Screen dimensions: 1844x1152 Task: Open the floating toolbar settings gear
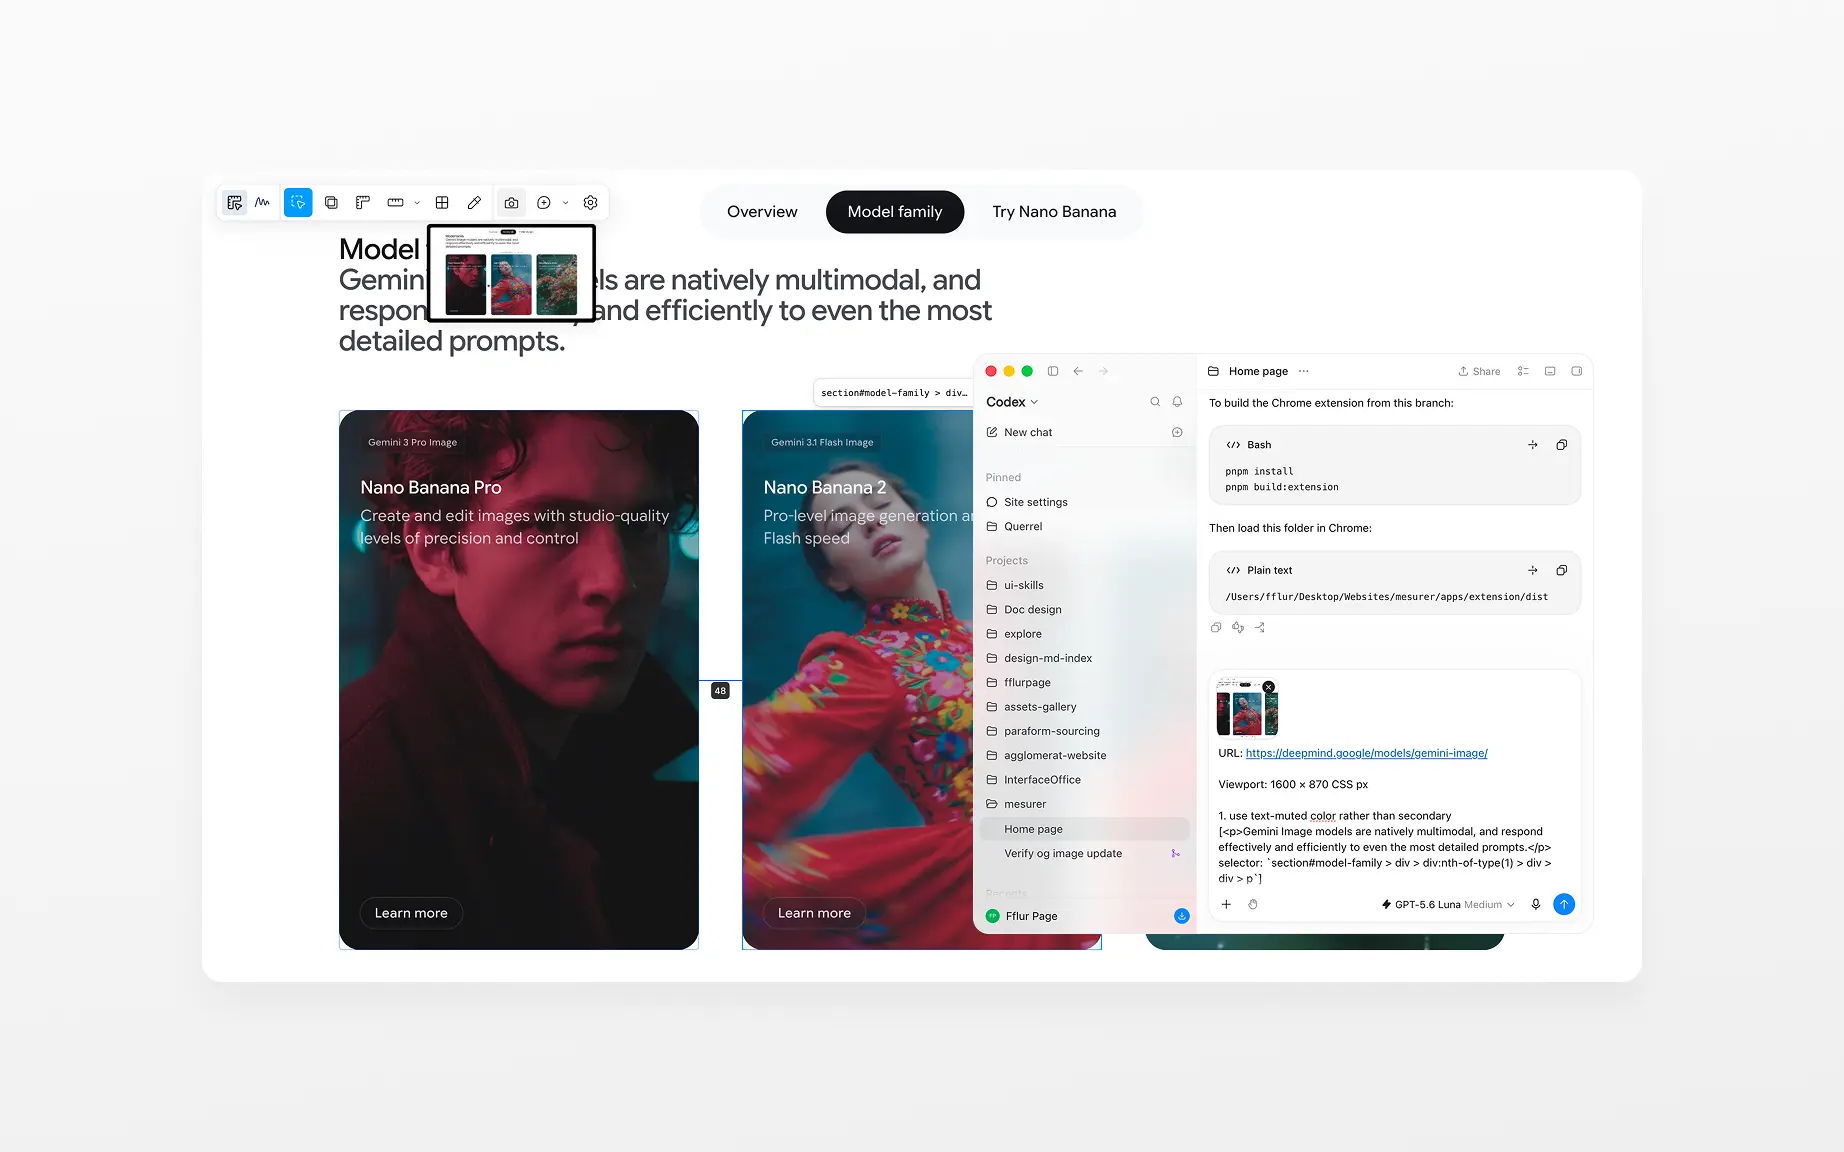tap(591, 203)
